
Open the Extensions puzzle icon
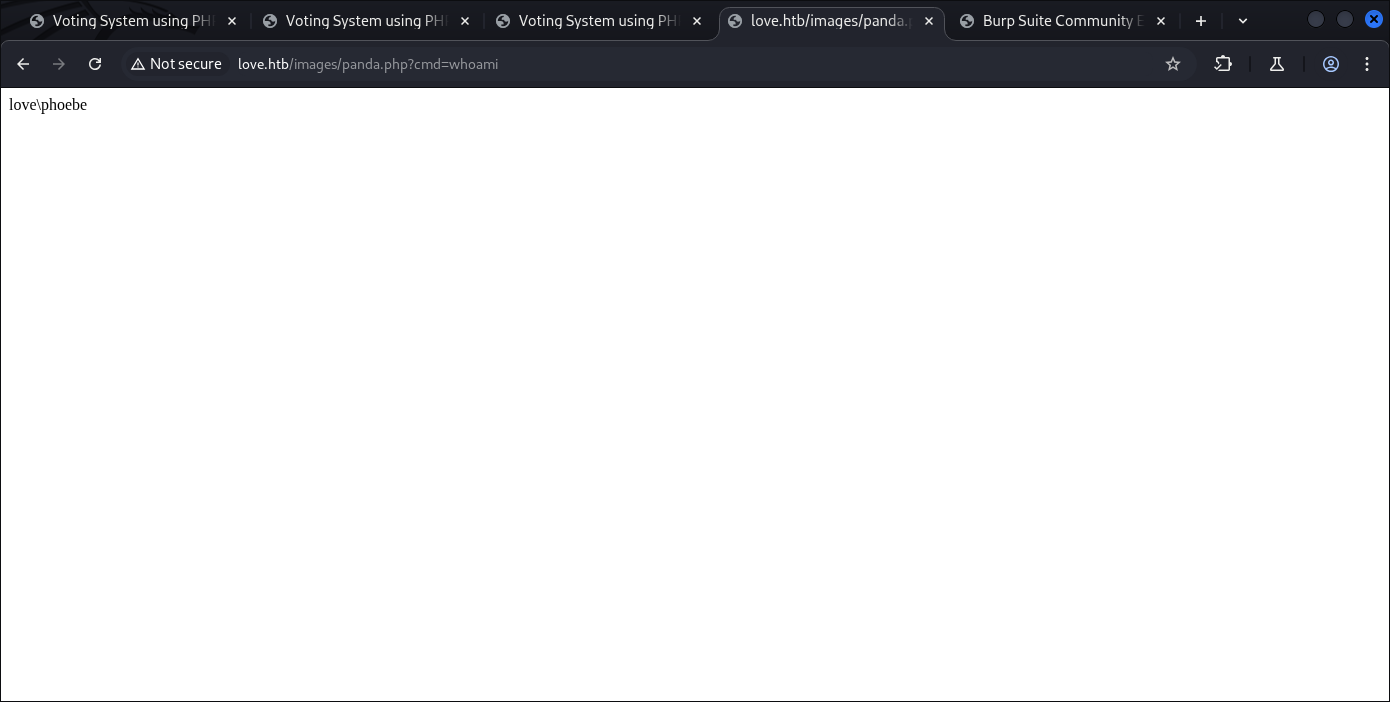(x=1223, y=64)
